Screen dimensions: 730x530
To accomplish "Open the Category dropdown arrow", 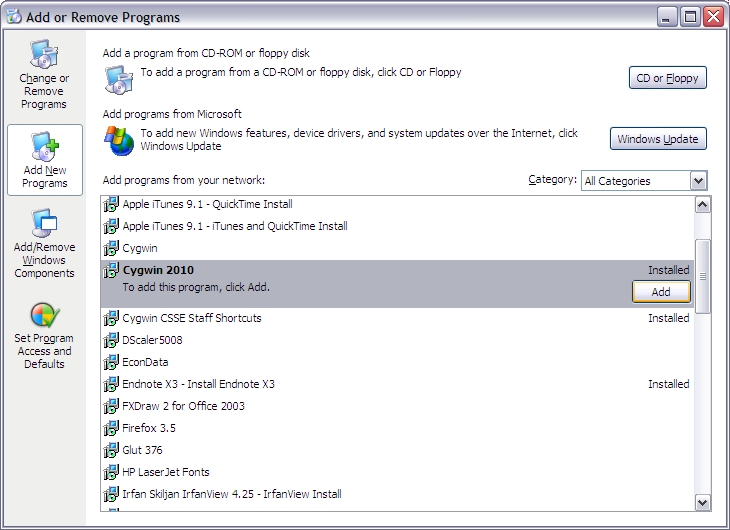I will click(x=698, y=181).
